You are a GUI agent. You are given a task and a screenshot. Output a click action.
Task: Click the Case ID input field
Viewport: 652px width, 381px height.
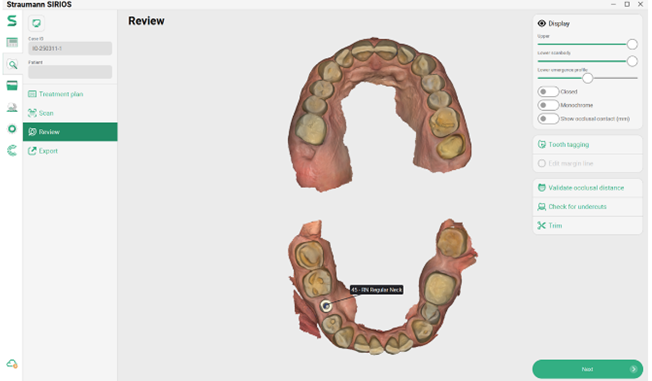pyautogui.click(x=70, y=48)
